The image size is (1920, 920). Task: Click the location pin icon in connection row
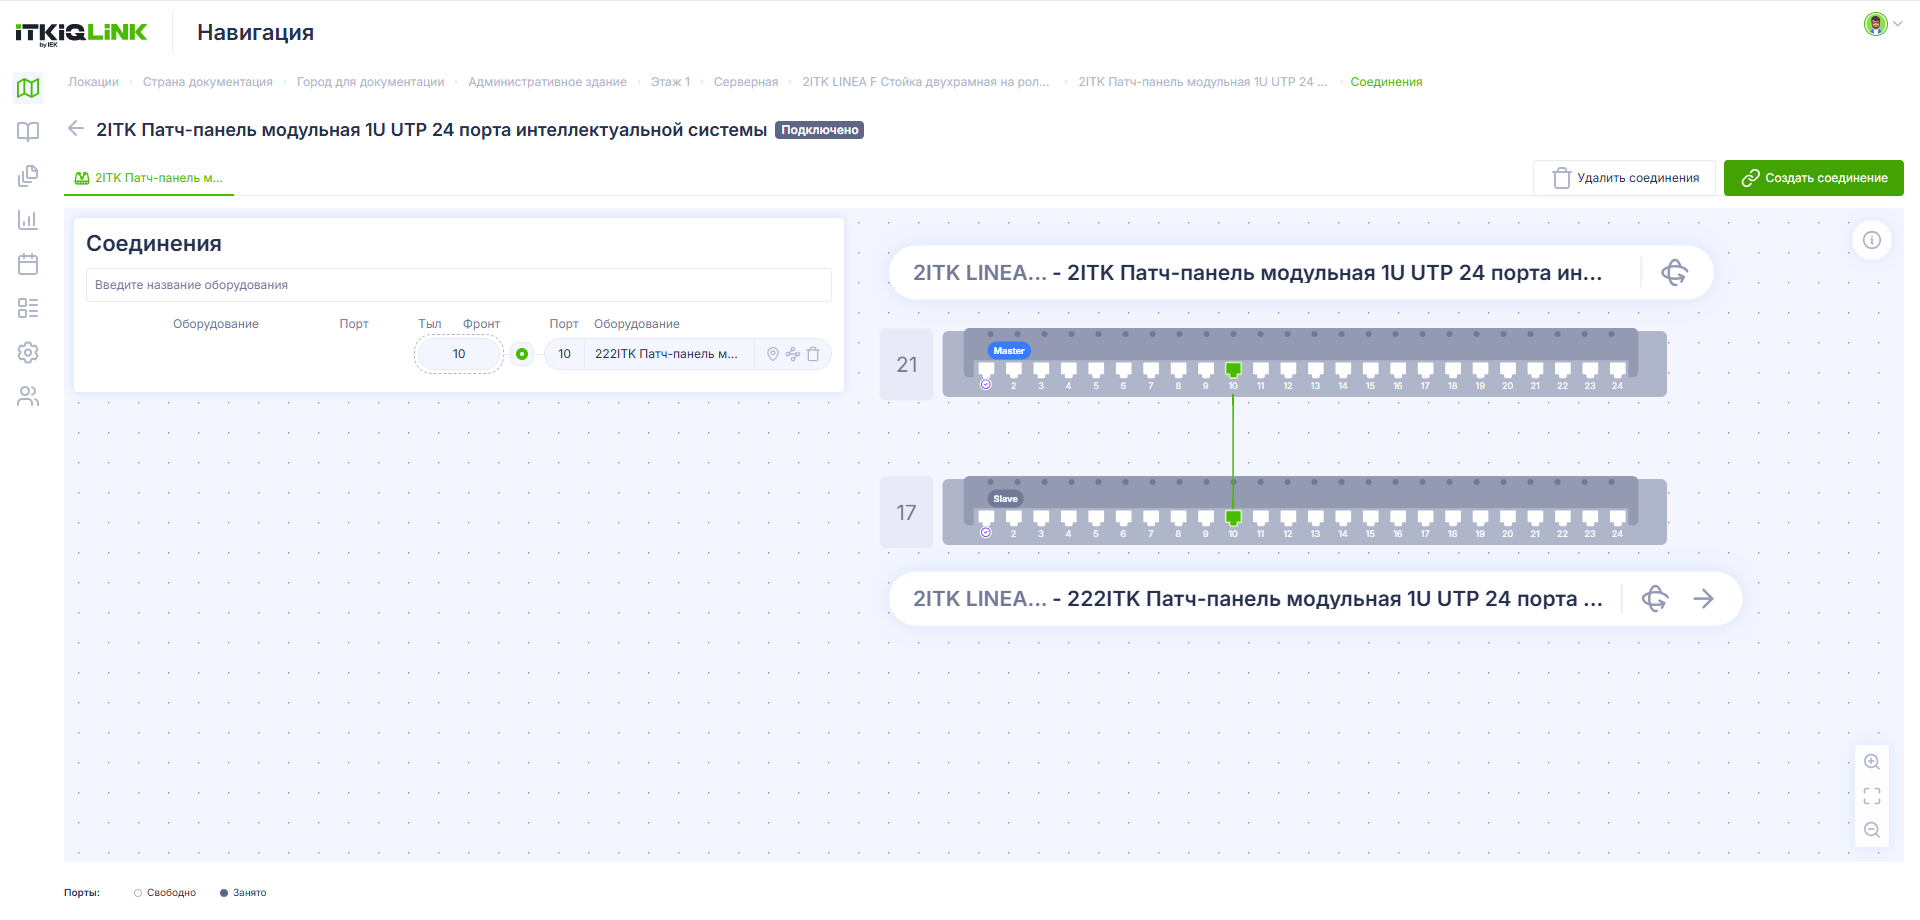pos(772,354)
